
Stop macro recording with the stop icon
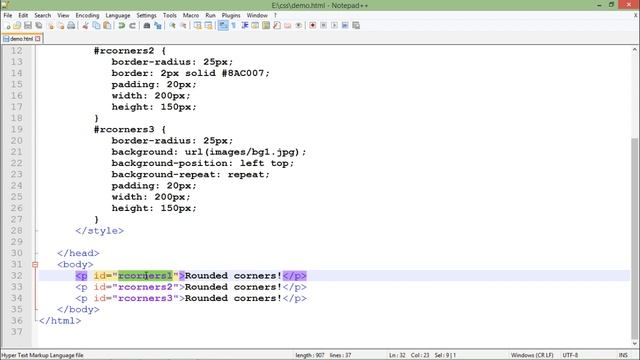(323, 26)
